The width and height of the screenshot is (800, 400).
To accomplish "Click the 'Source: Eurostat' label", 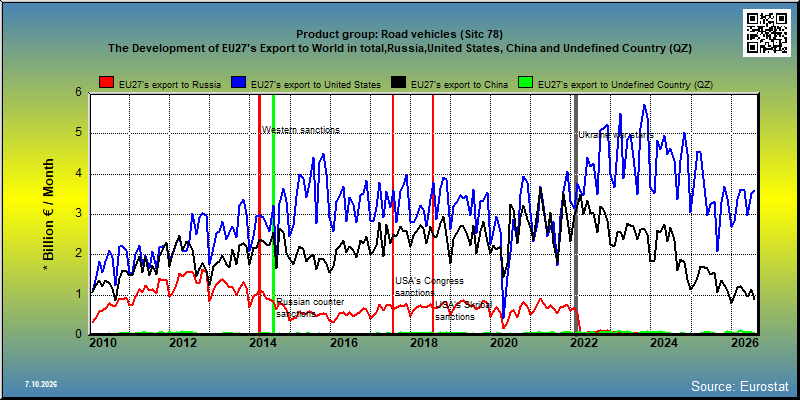I will 740,385.
